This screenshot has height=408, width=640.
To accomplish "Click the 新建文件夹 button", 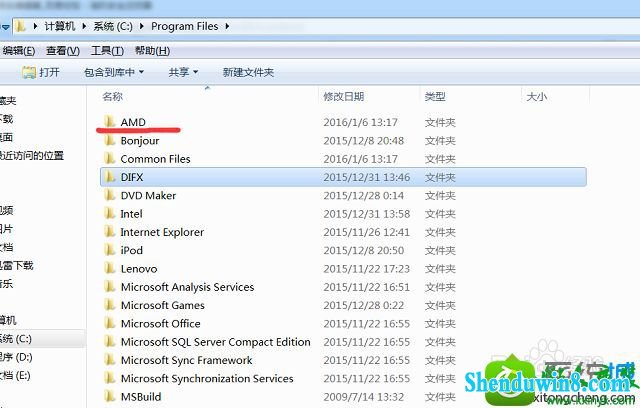I will [248, 72].
